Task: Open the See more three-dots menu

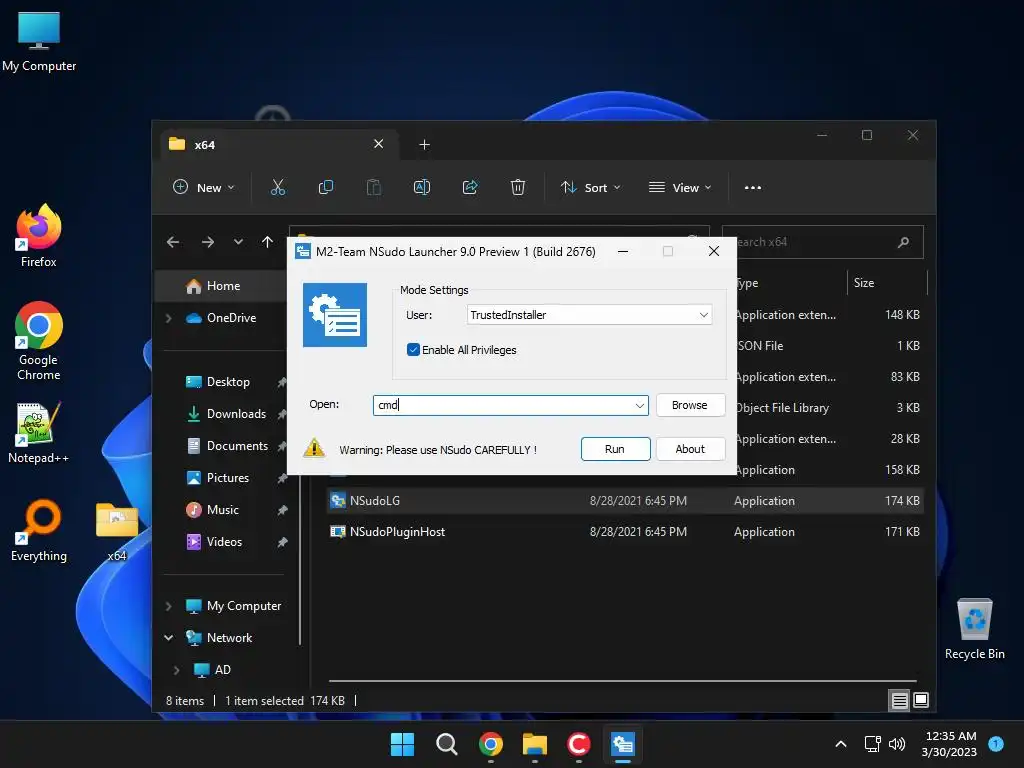Action: [x=752, y=187]
